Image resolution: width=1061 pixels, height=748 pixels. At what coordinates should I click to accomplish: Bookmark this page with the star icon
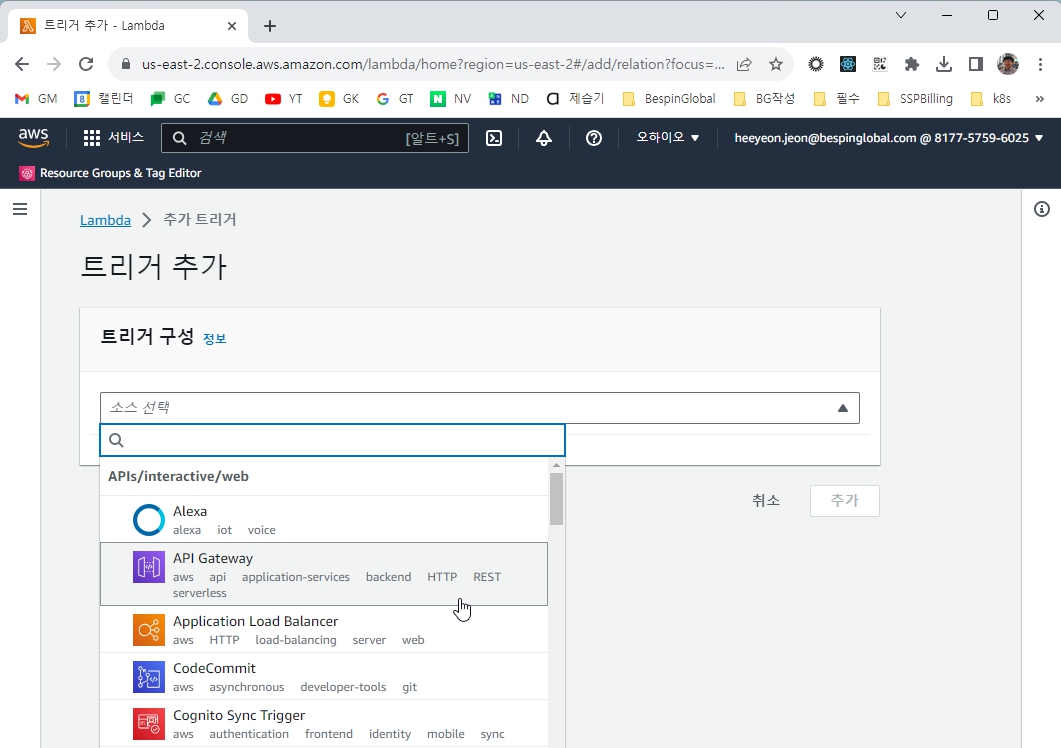[775, 64]
